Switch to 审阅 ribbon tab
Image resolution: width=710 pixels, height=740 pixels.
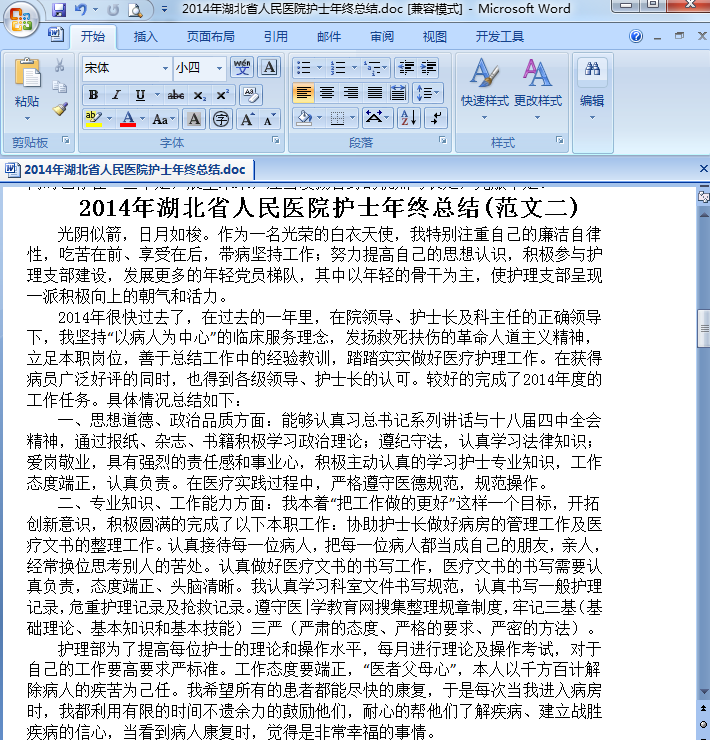[x=381, y=36]
